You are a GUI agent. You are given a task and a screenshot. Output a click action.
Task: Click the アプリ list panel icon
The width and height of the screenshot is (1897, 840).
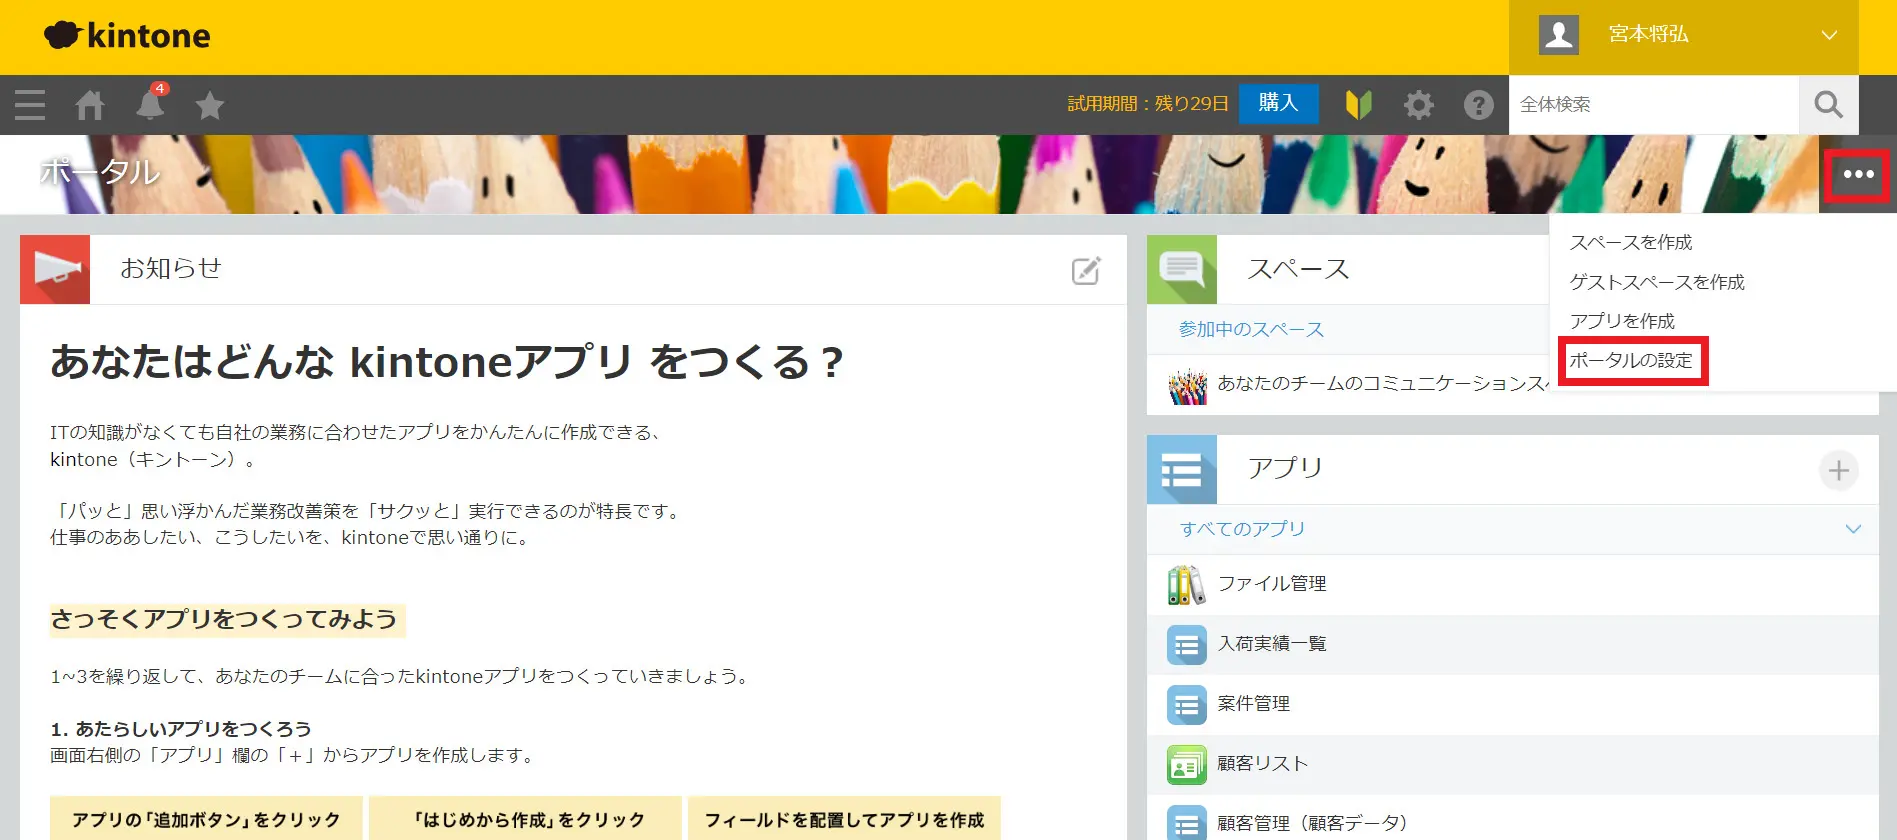click(1182, 469)
